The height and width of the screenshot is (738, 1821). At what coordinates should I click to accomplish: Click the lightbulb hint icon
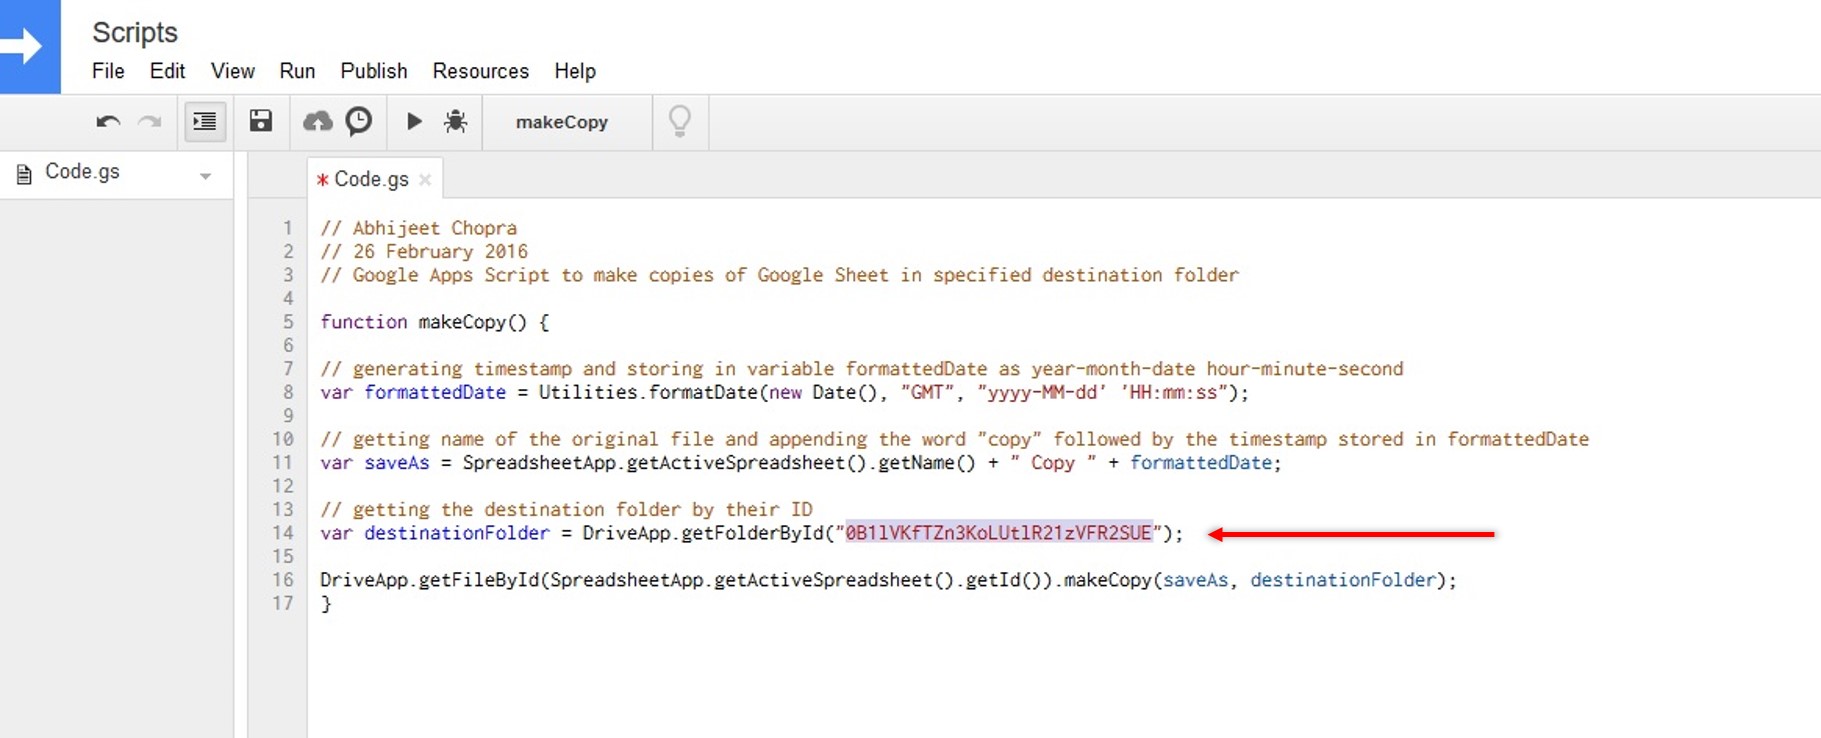(680, 122)
